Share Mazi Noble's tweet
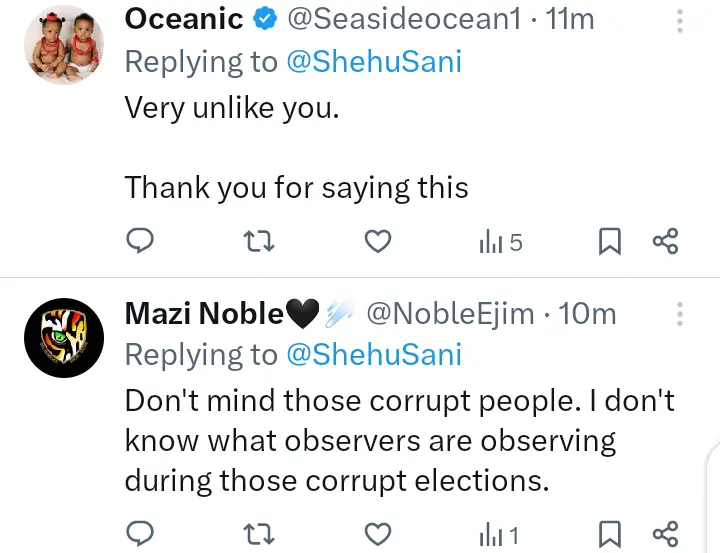Viewport: 720px width, 553px height. [x=665, y=534]
